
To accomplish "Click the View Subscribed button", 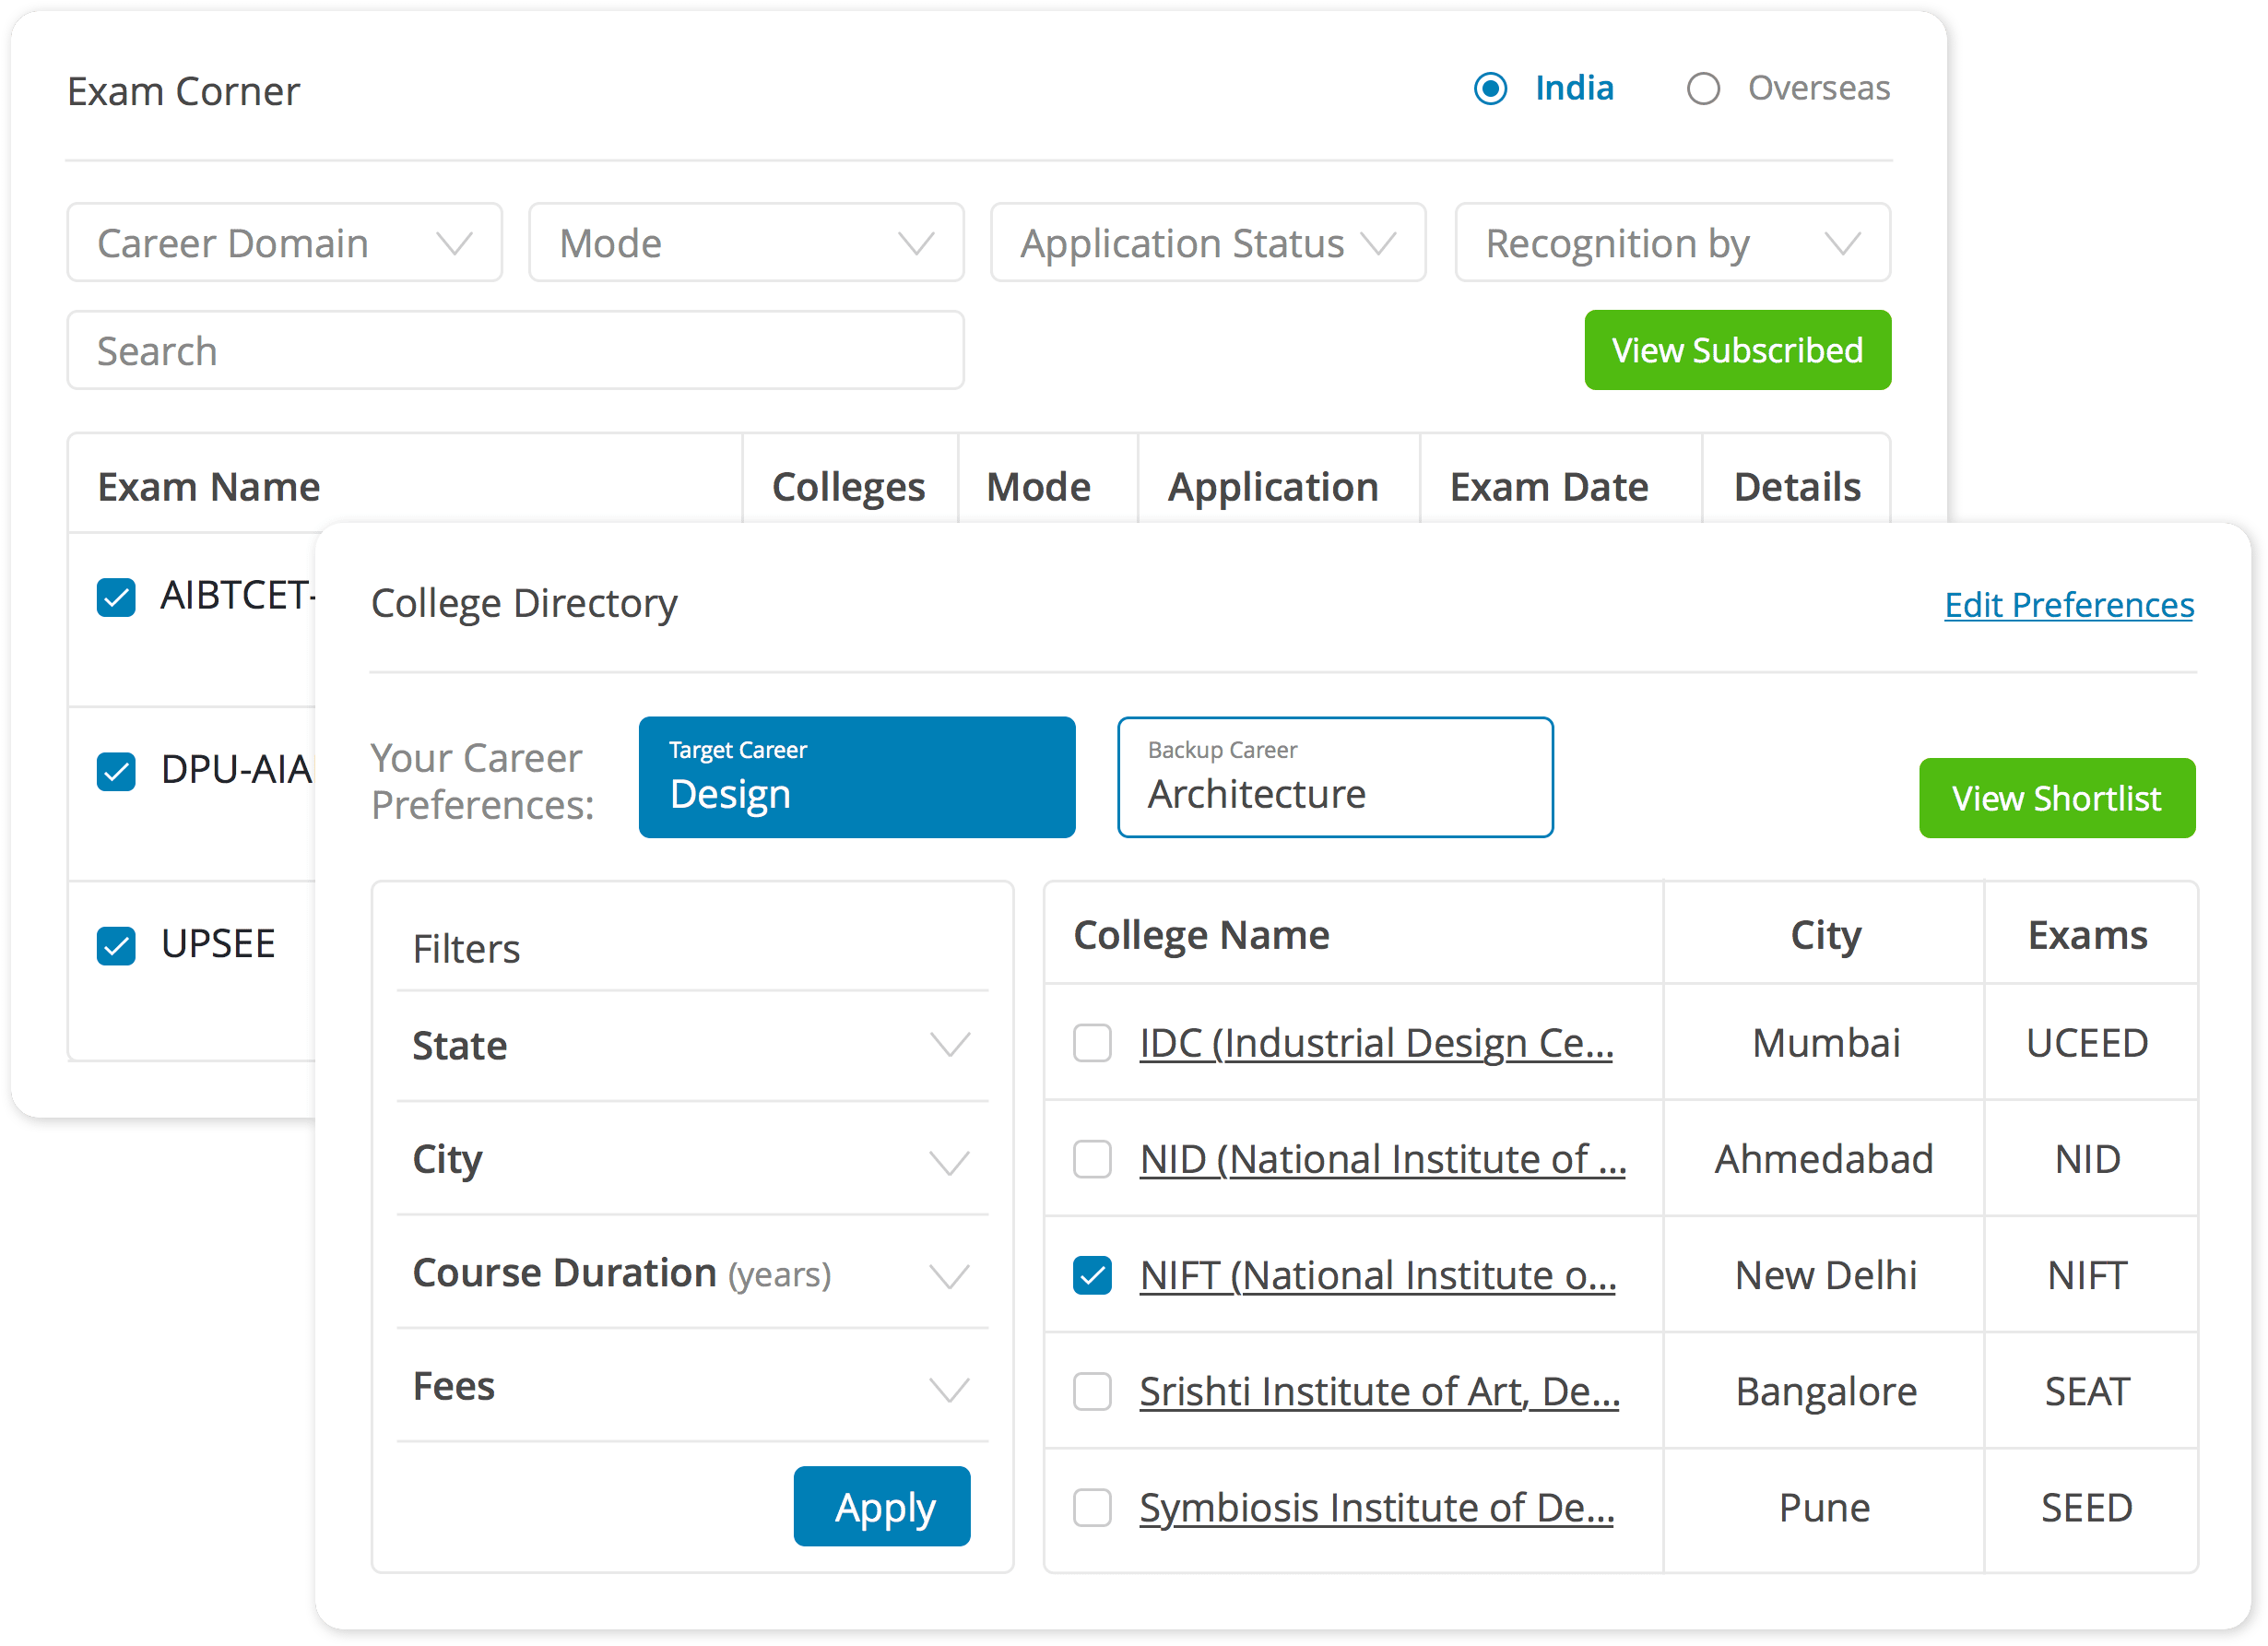I will (1737, 351).
